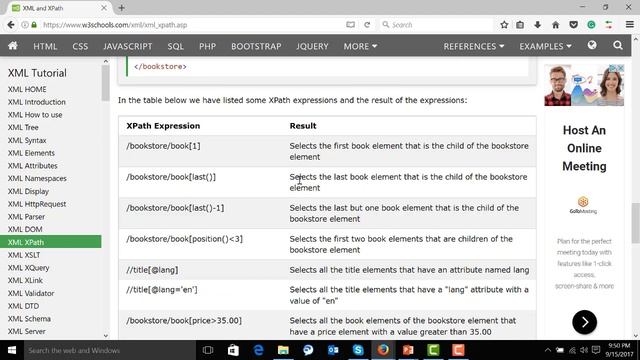Launch Microsoft Edge from the taskbar
This screenshot has width=640, height=360.
click(258, 350)
